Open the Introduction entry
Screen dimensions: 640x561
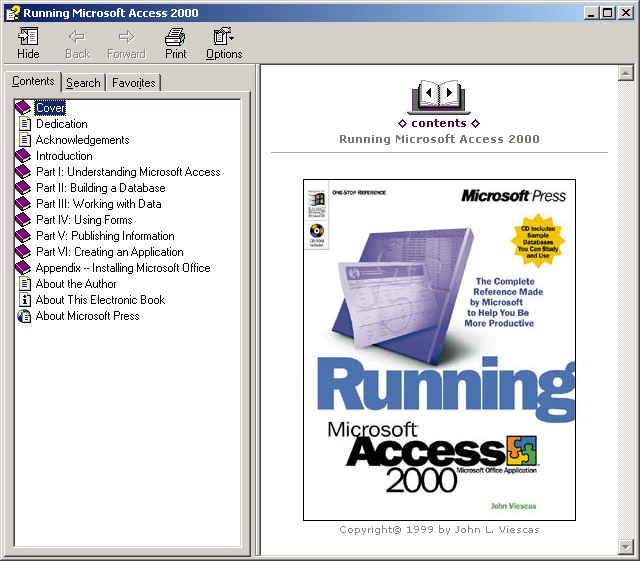[64, 156]
